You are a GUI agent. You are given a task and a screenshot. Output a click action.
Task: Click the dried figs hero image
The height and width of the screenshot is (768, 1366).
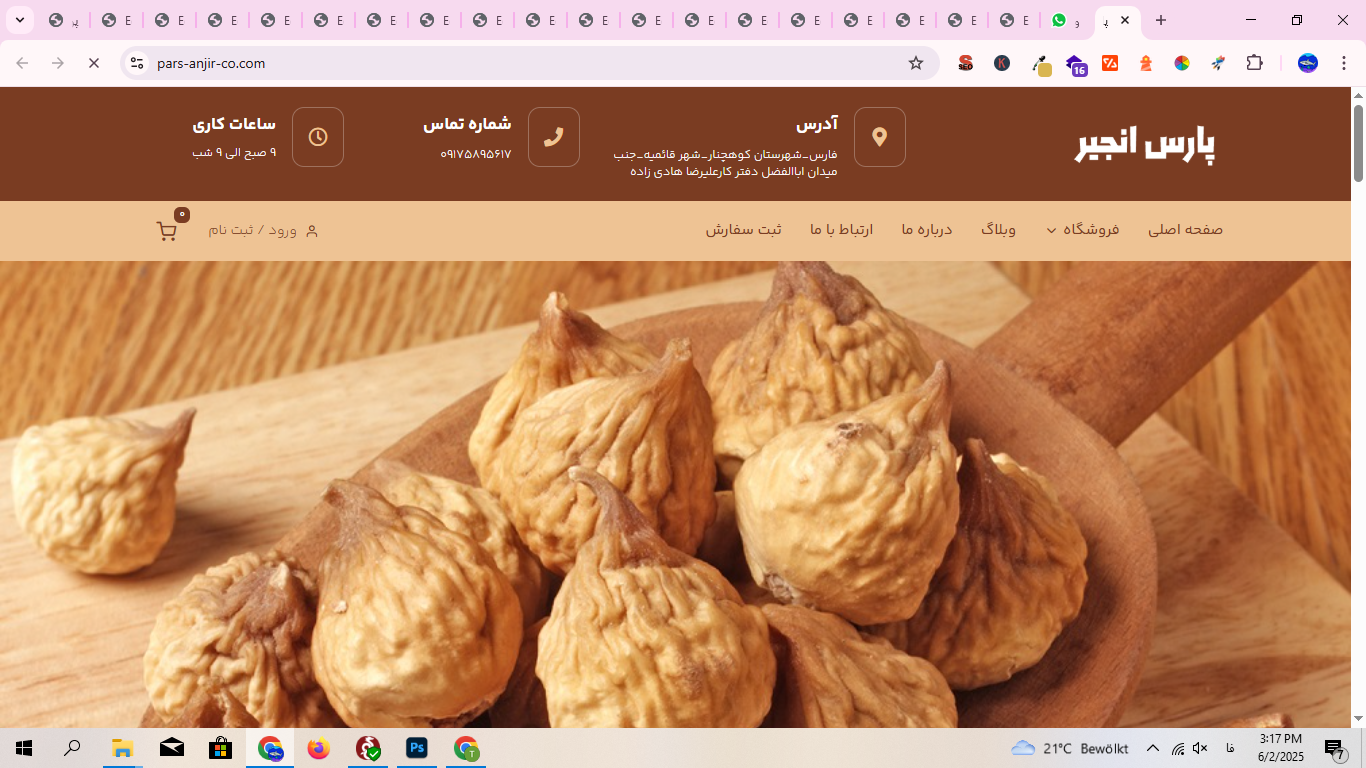pyautogui.click(x=676, y=494)
